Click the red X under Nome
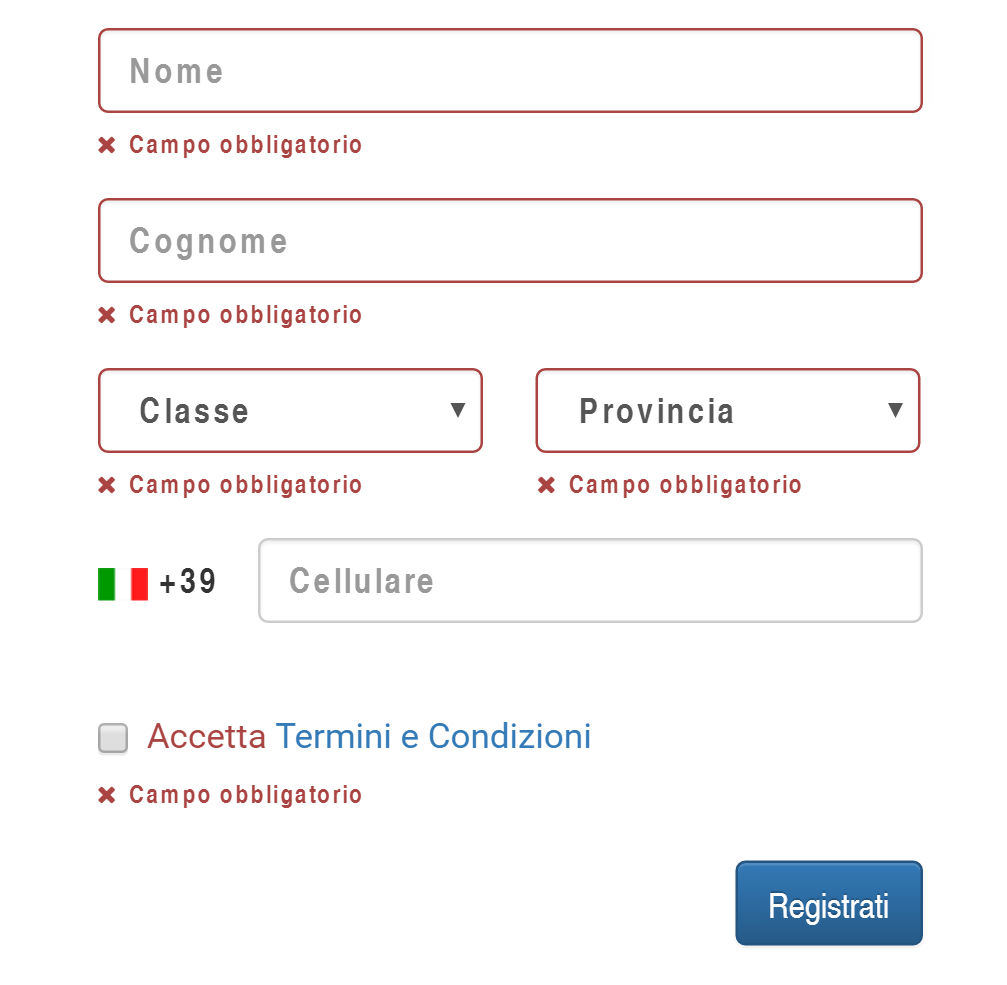 (107, 145)
